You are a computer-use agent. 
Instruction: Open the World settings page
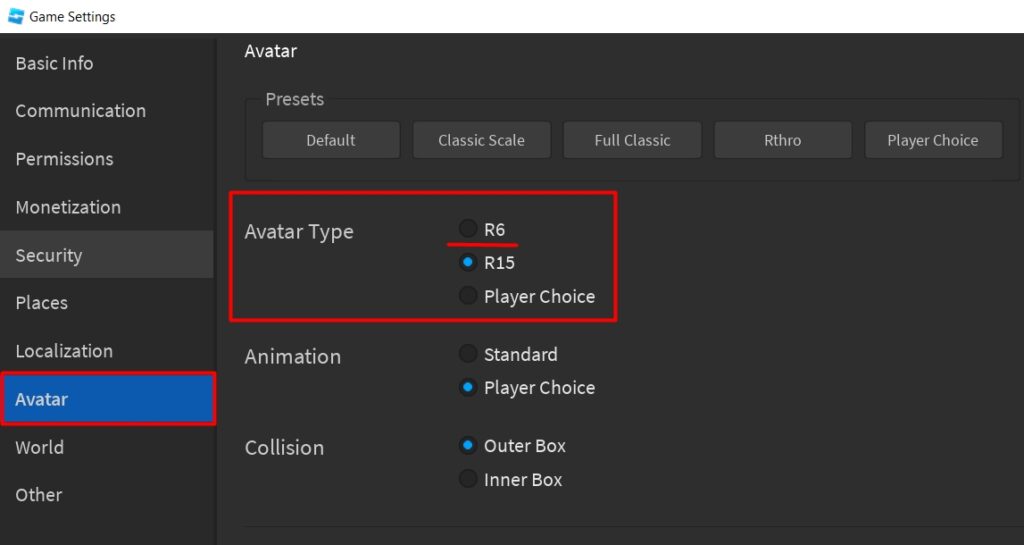108,447
